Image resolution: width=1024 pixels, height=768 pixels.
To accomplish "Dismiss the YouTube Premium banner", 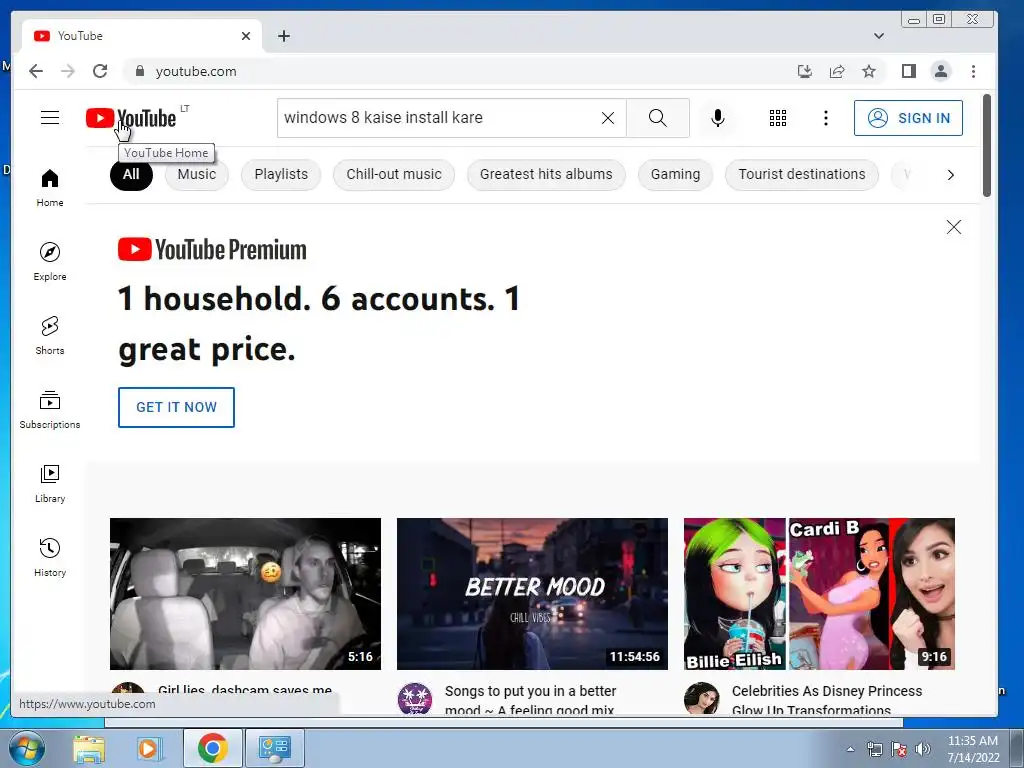I will (953, 227).
